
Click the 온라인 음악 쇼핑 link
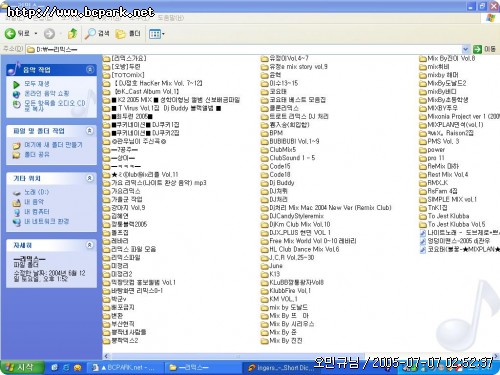47,93
